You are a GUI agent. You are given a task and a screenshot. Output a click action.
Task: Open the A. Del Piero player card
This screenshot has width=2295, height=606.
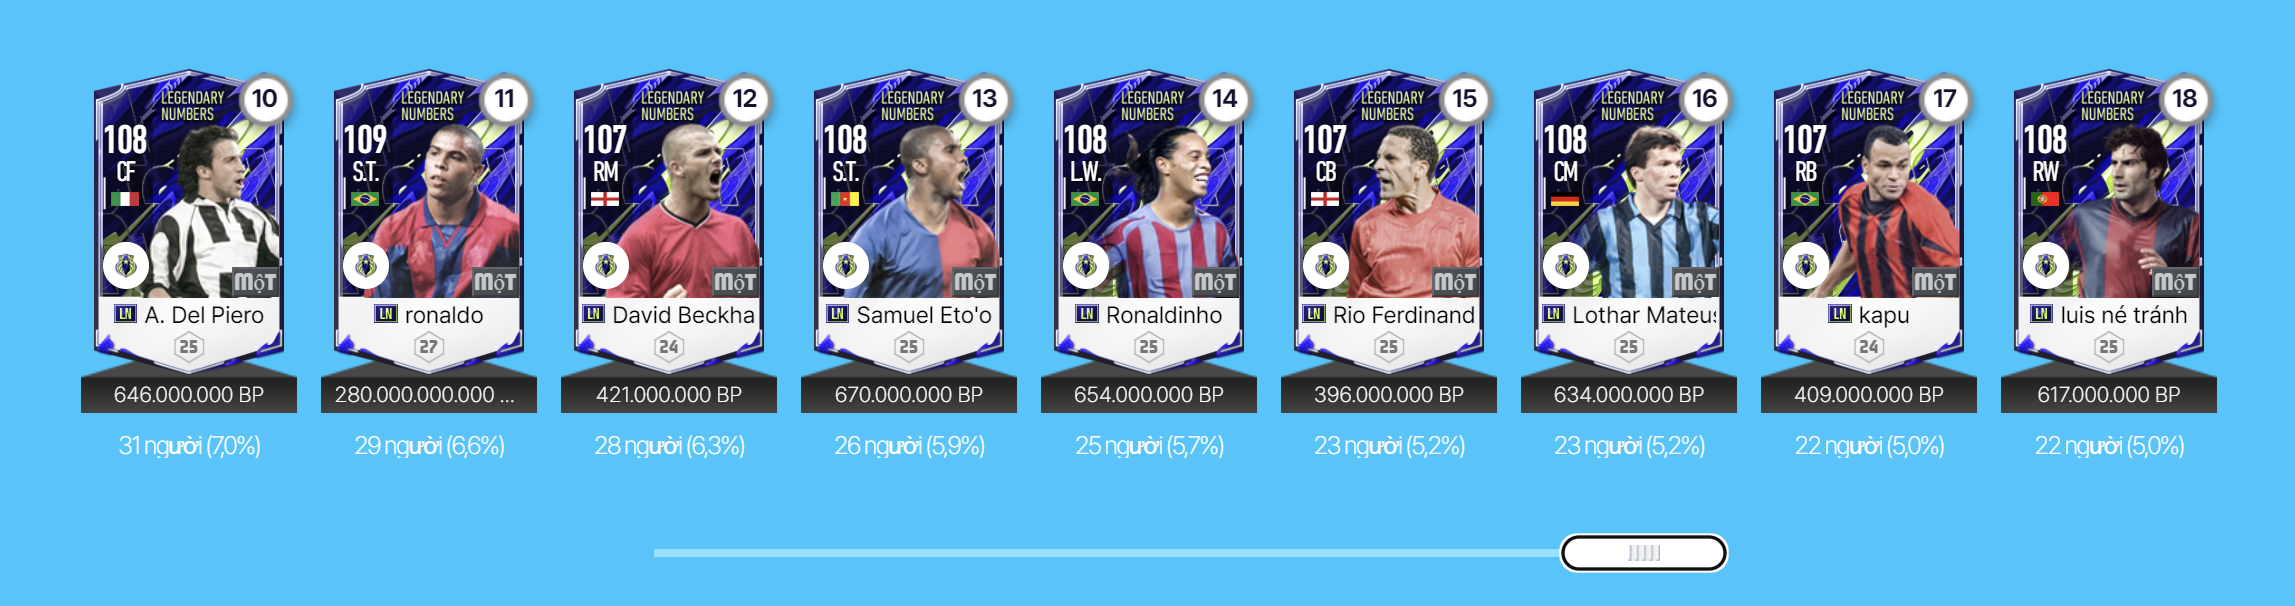189,222
